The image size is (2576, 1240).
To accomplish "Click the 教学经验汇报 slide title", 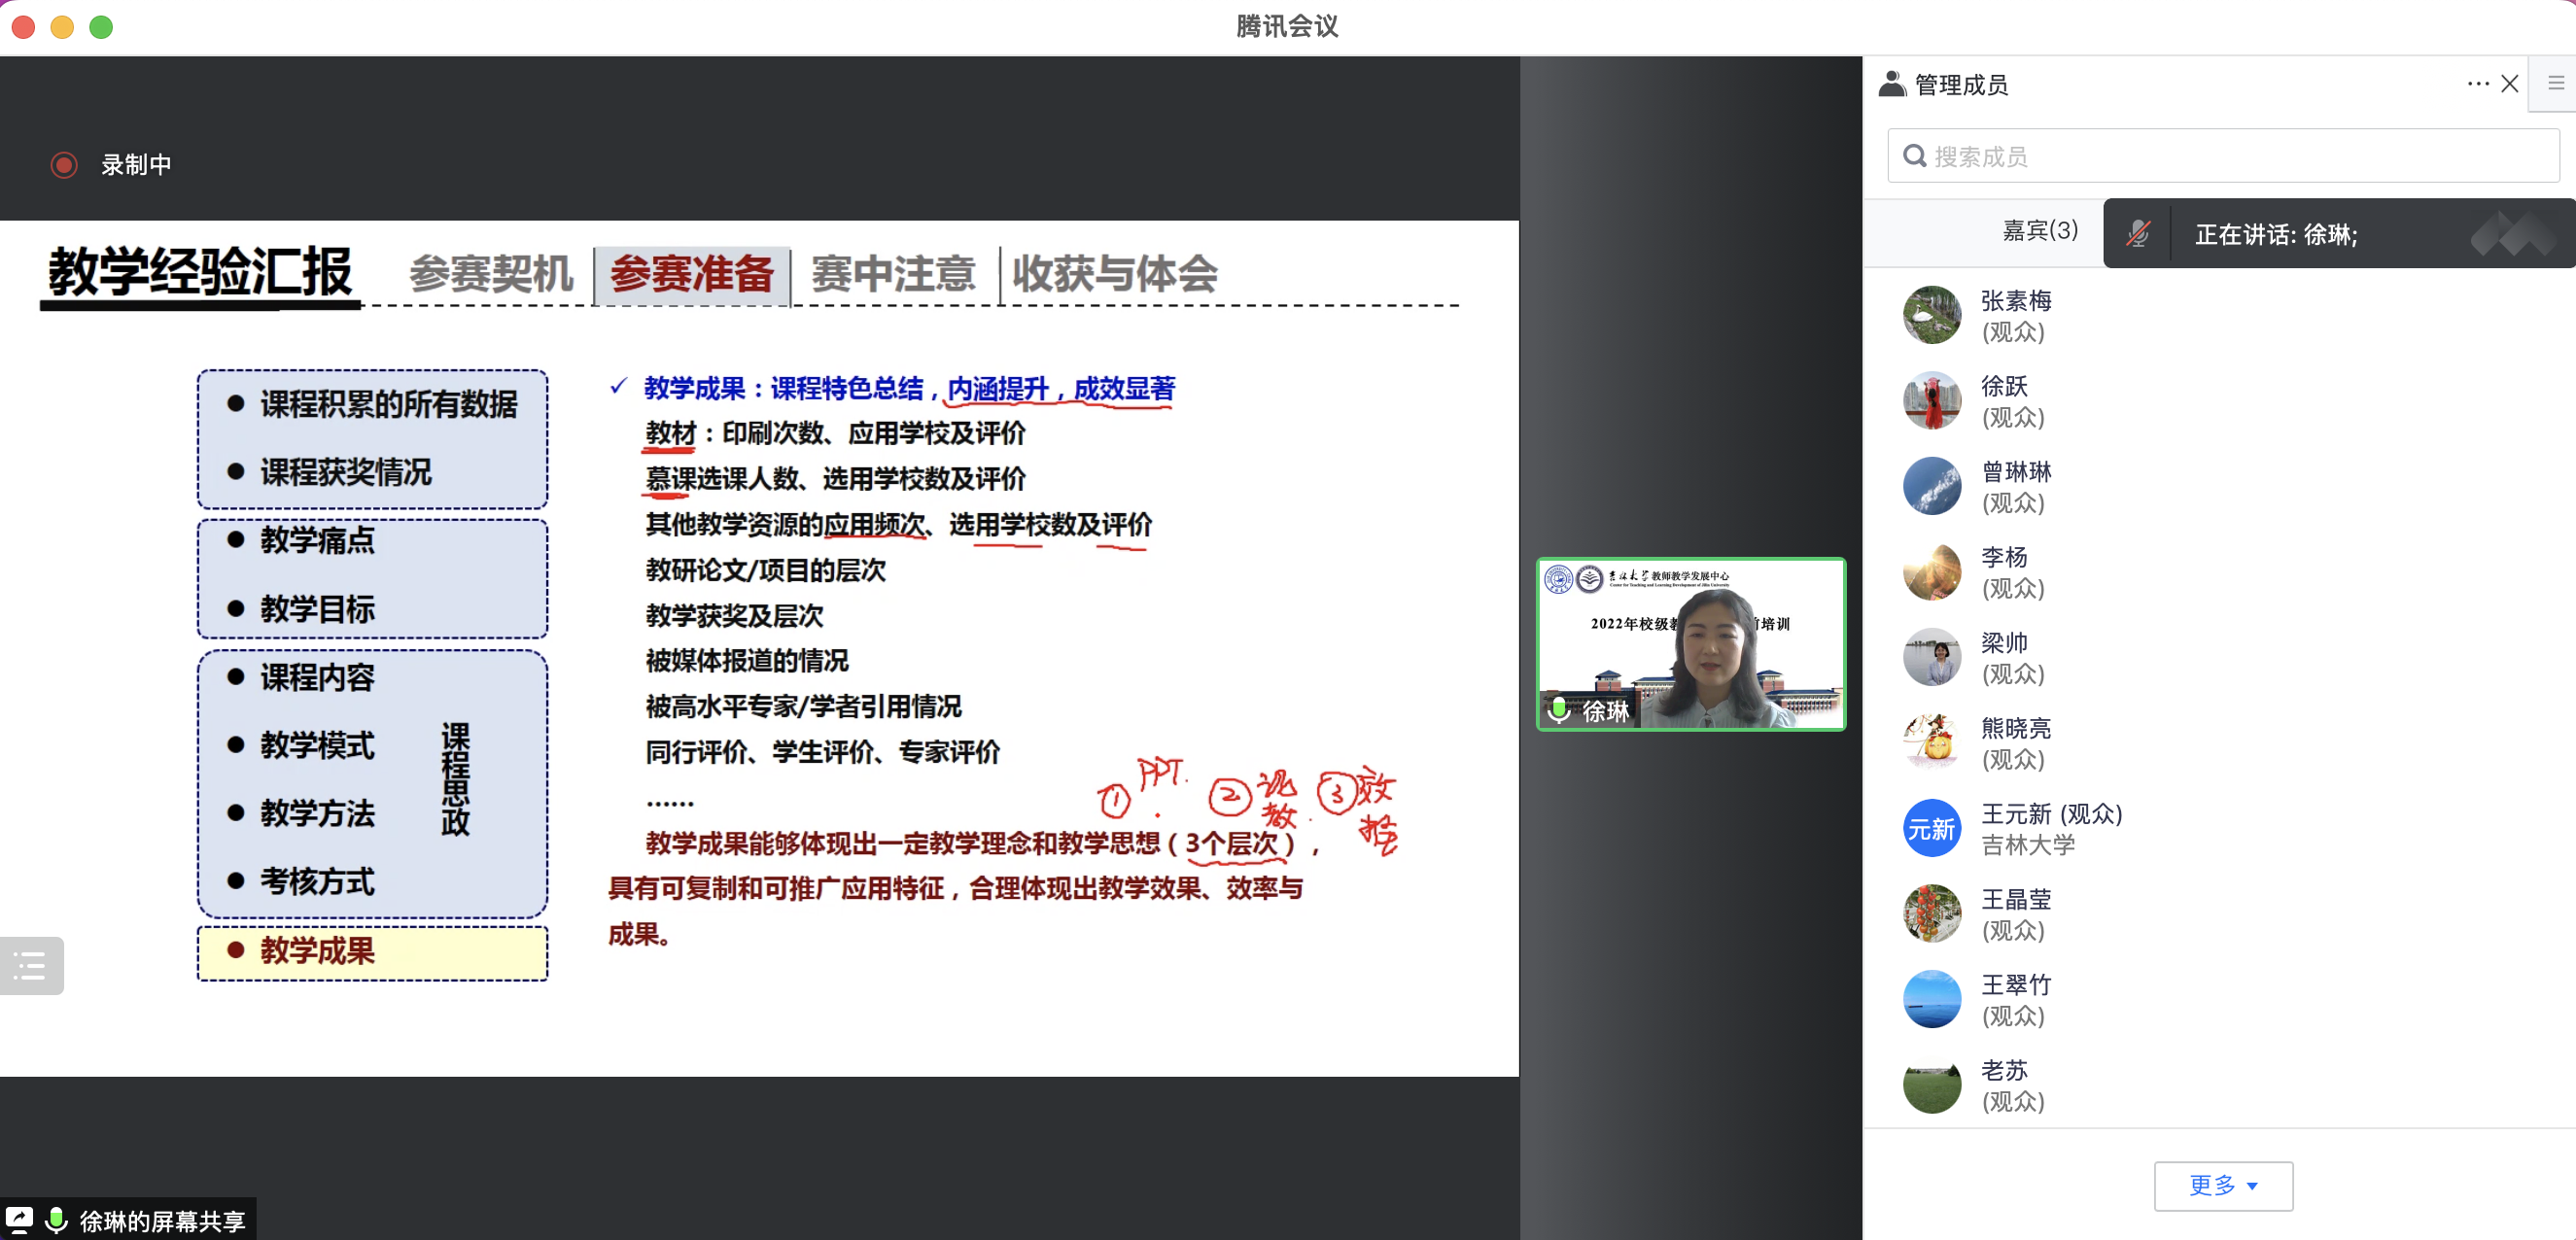I will click(200, 272).
